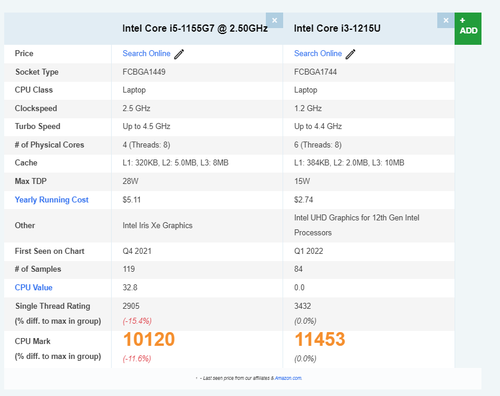Image resolution: width=500 pixels, height=396 pixels.
Task: Click the Up to 4.4 GHz turbo value
Action: pos(318,126)
